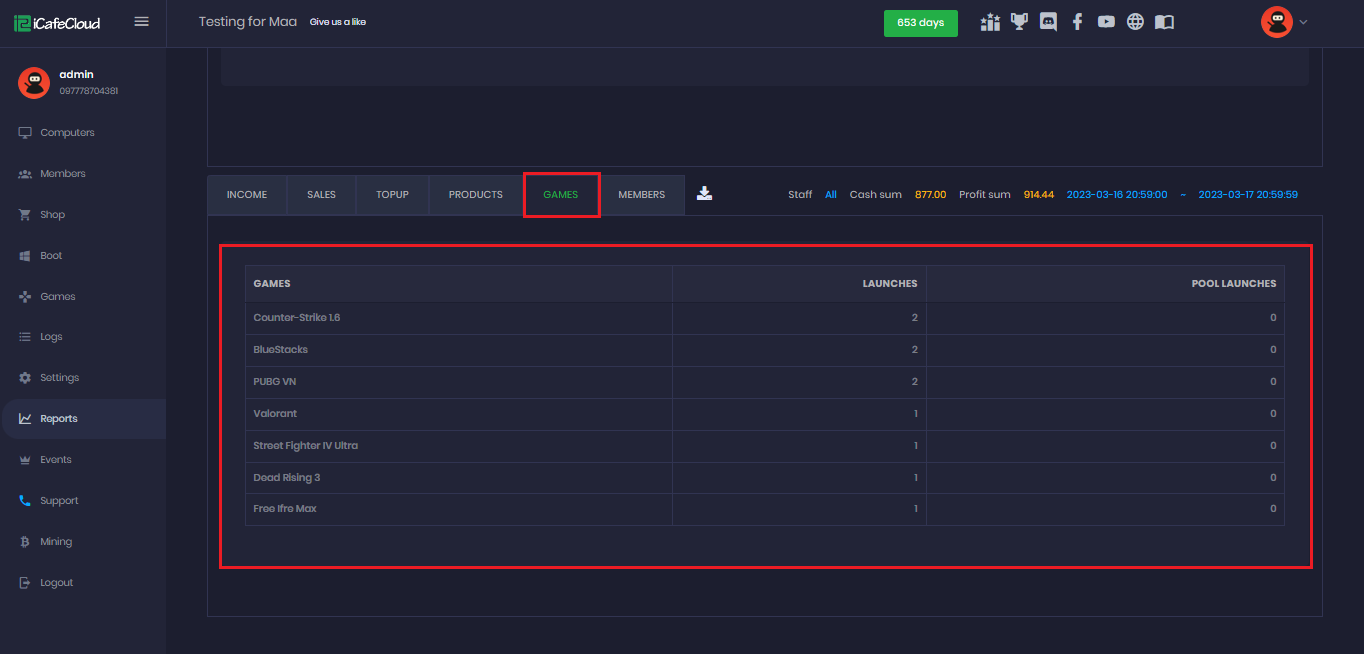
Task: Switch to the MEMBERS tab
Action: (x=641, y=195)
